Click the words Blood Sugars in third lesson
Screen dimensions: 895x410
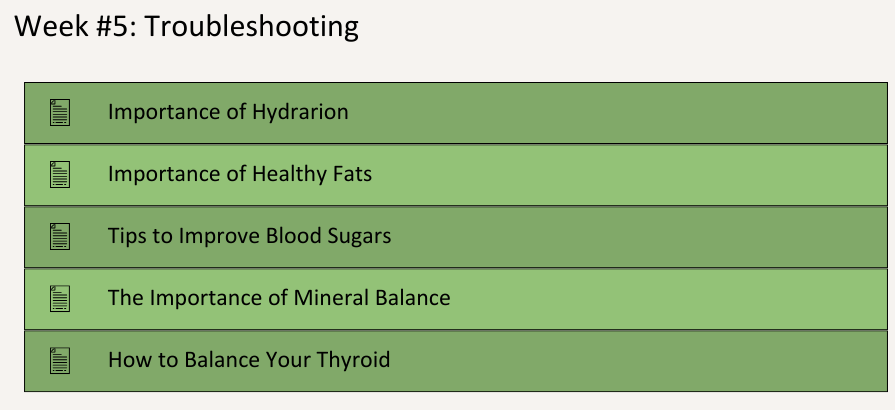click(329, 236)
